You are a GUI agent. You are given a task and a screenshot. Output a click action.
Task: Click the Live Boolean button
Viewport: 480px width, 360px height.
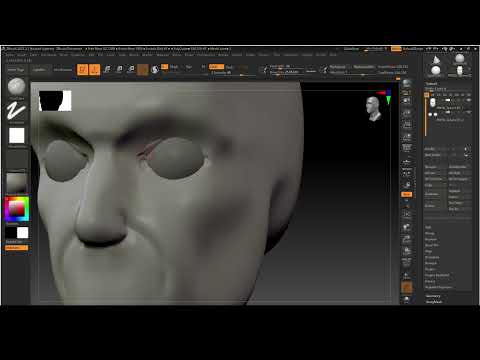(x=63, y=70)
